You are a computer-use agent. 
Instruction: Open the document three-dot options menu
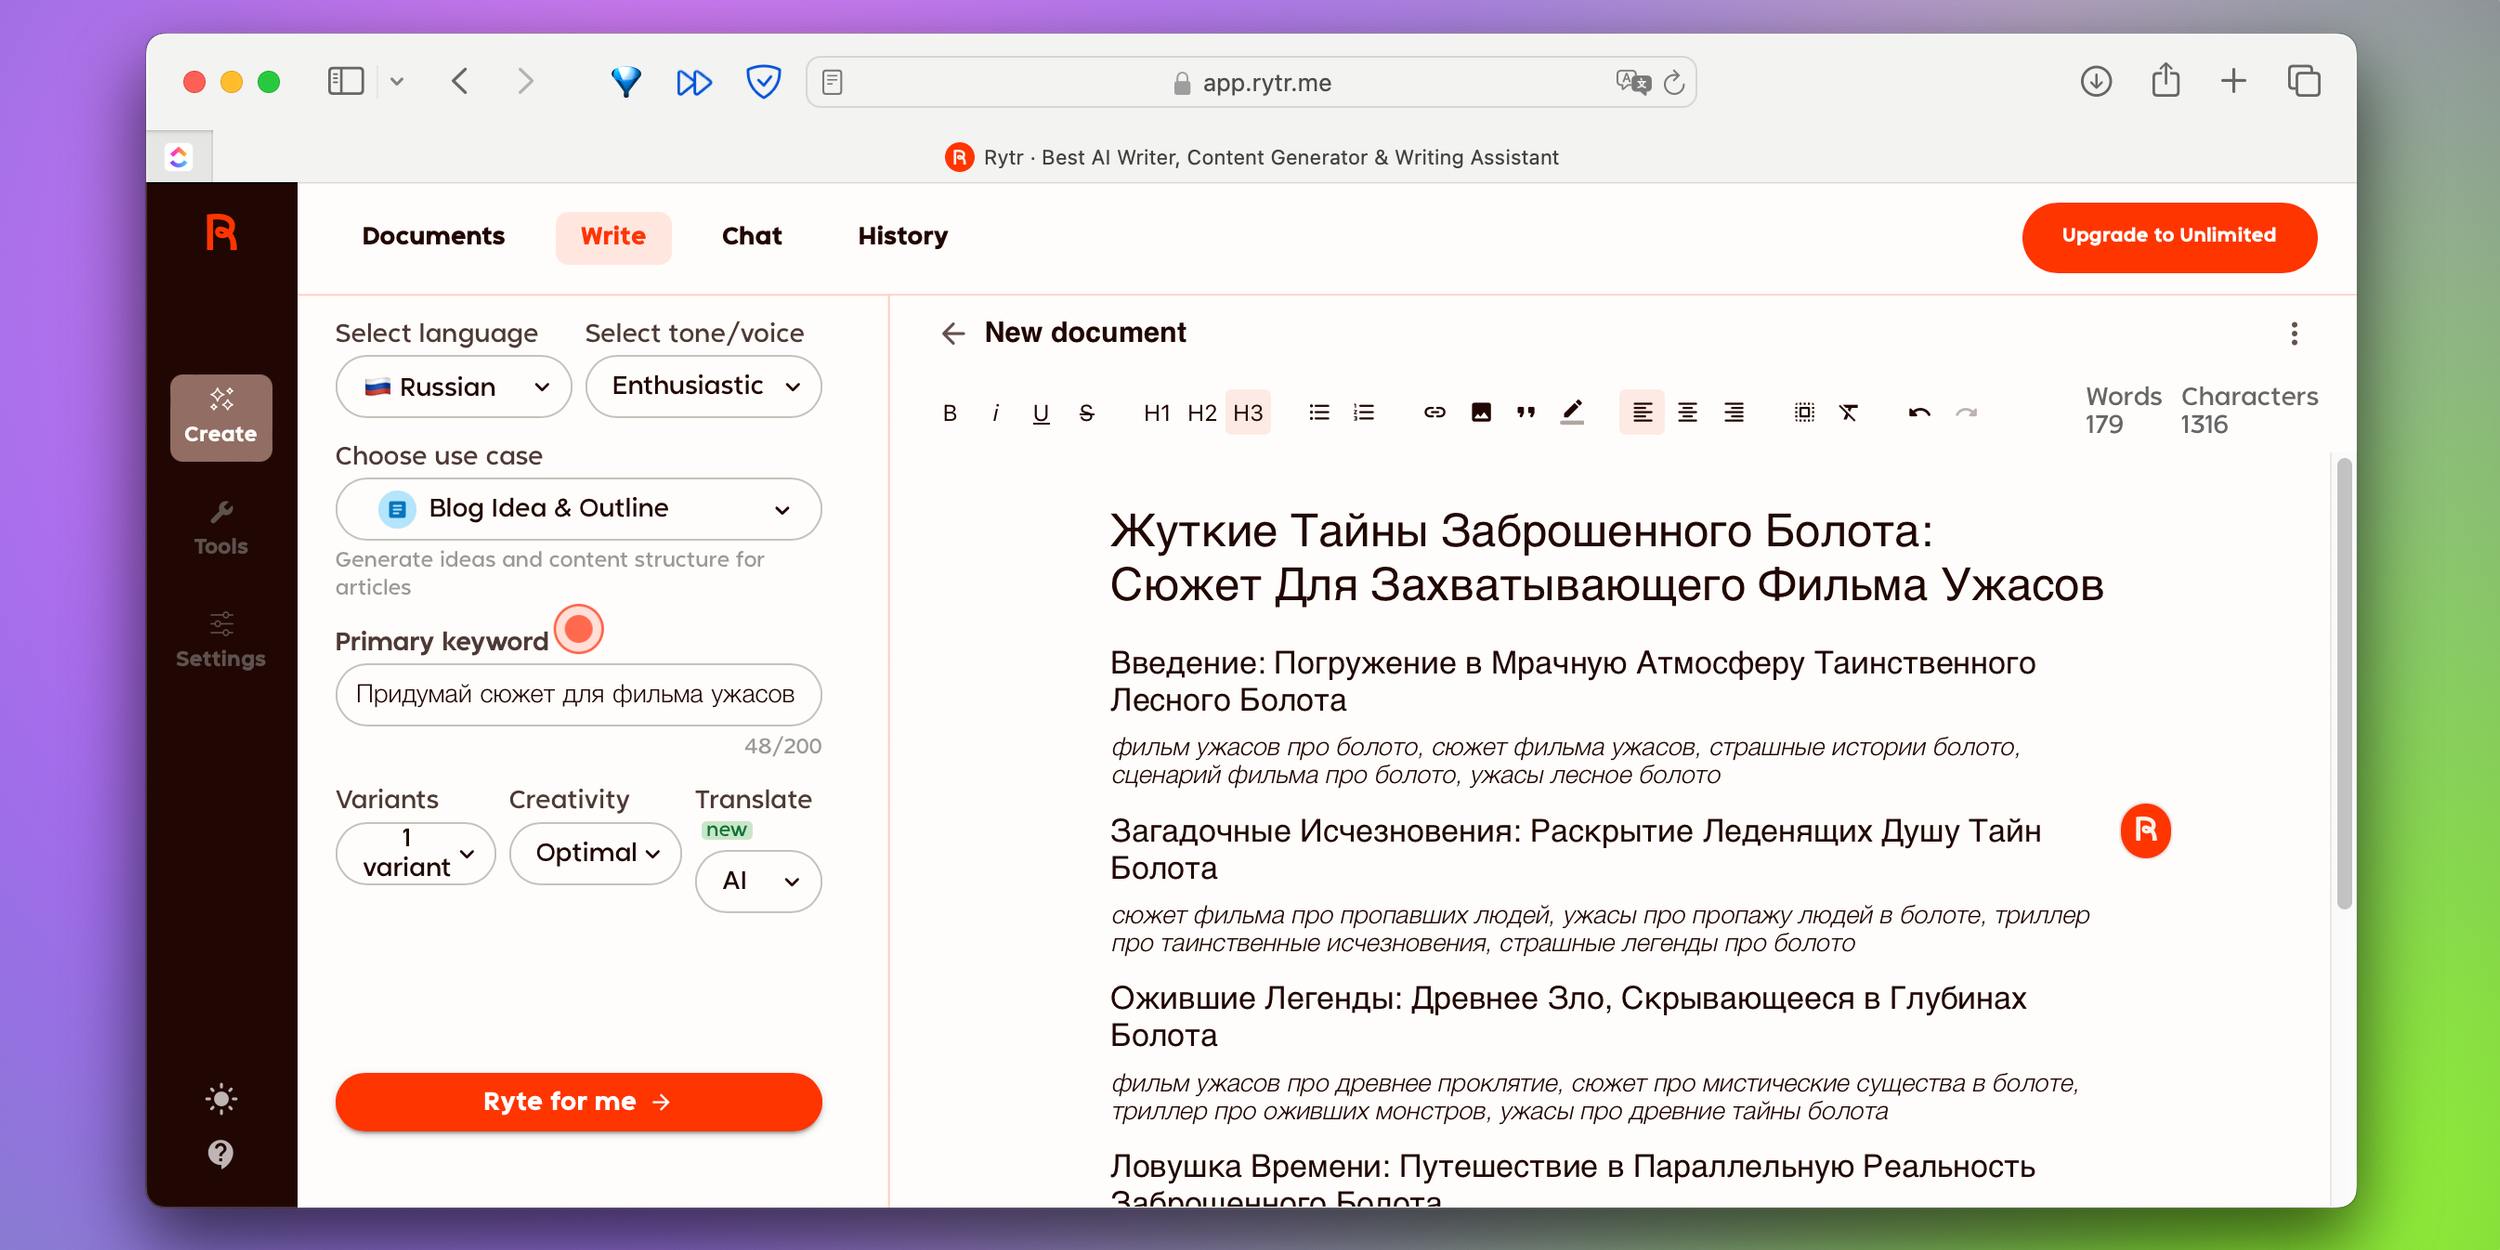2294,334
